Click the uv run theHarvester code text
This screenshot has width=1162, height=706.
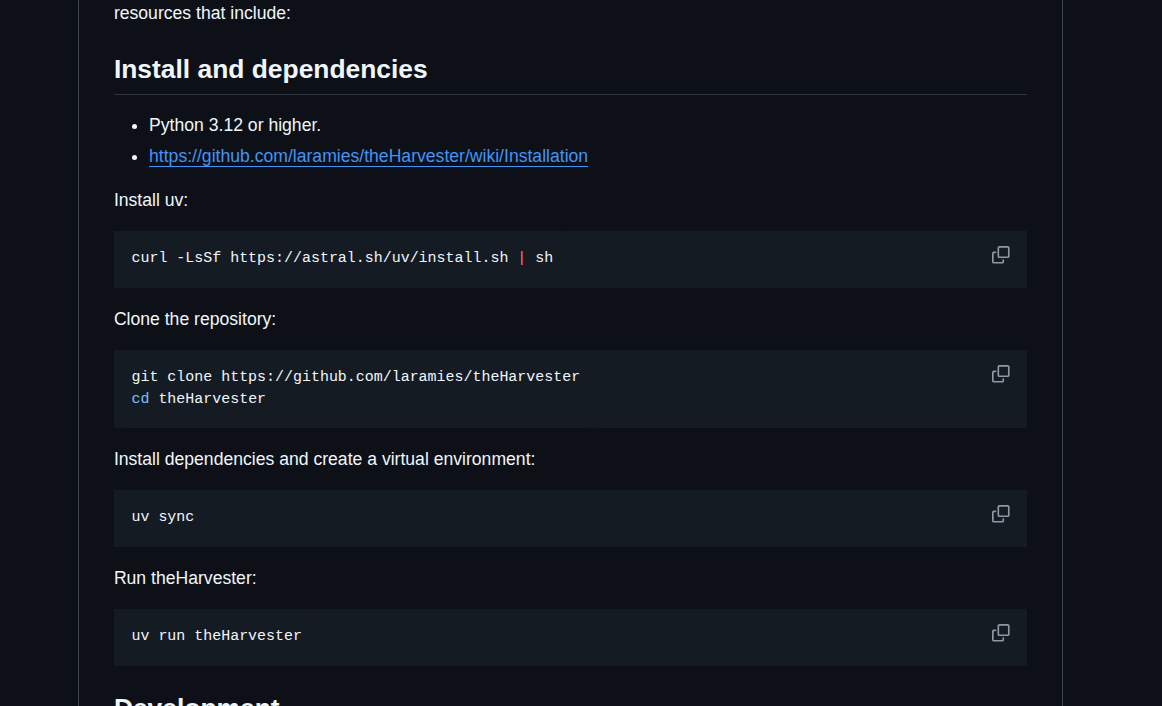pyautogui.click(x=216, y=636)
